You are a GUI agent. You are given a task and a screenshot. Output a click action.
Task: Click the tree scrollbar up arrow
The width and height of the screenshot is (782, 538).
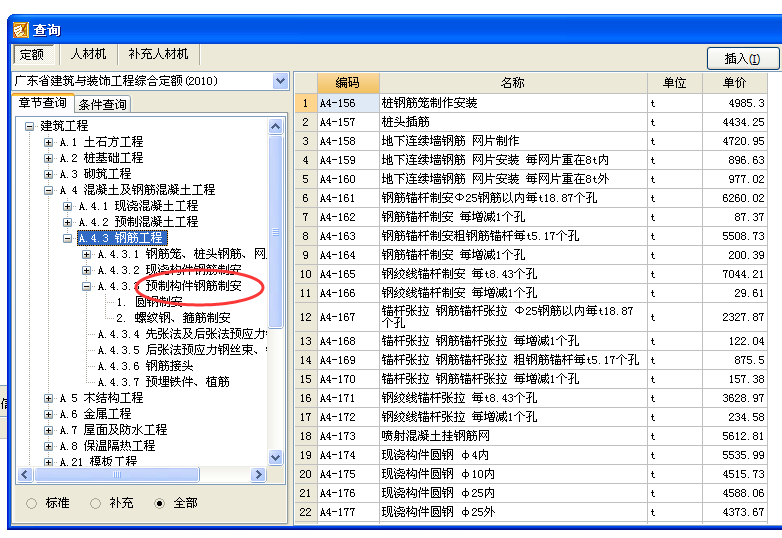275,127
